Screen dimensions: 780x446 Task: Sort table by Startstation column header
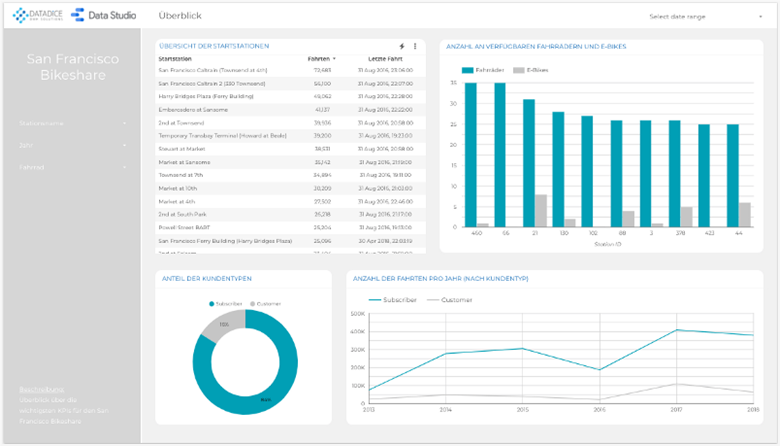click(x=176, y=59)
